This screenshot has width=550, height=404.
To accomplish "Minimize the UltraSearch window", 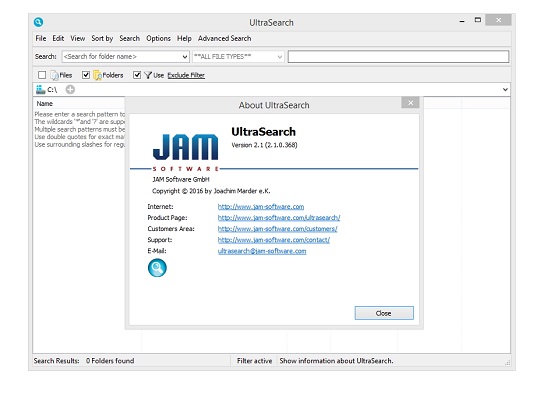I will [462, 21].
